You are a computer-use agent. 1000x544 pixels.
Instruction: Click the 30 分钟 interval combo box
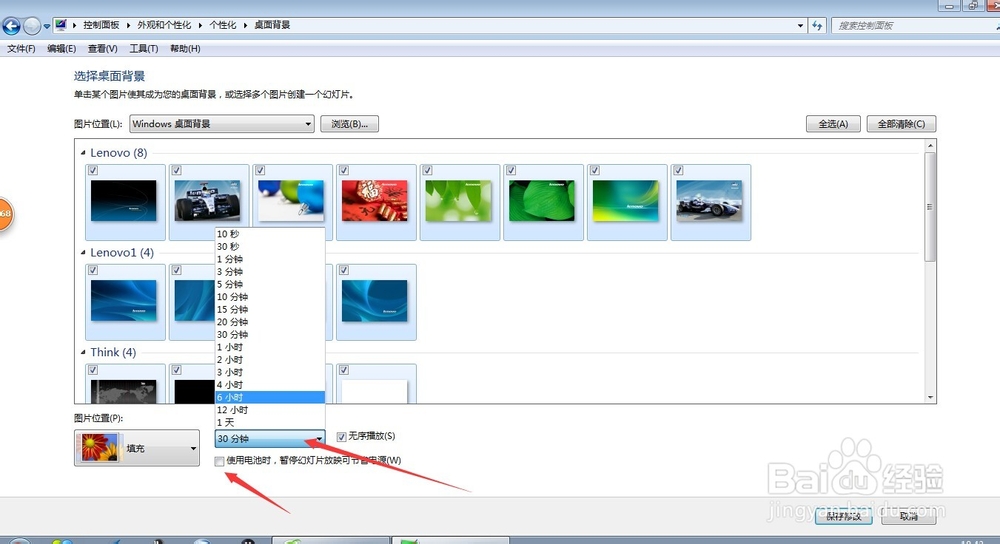point(270,439)
